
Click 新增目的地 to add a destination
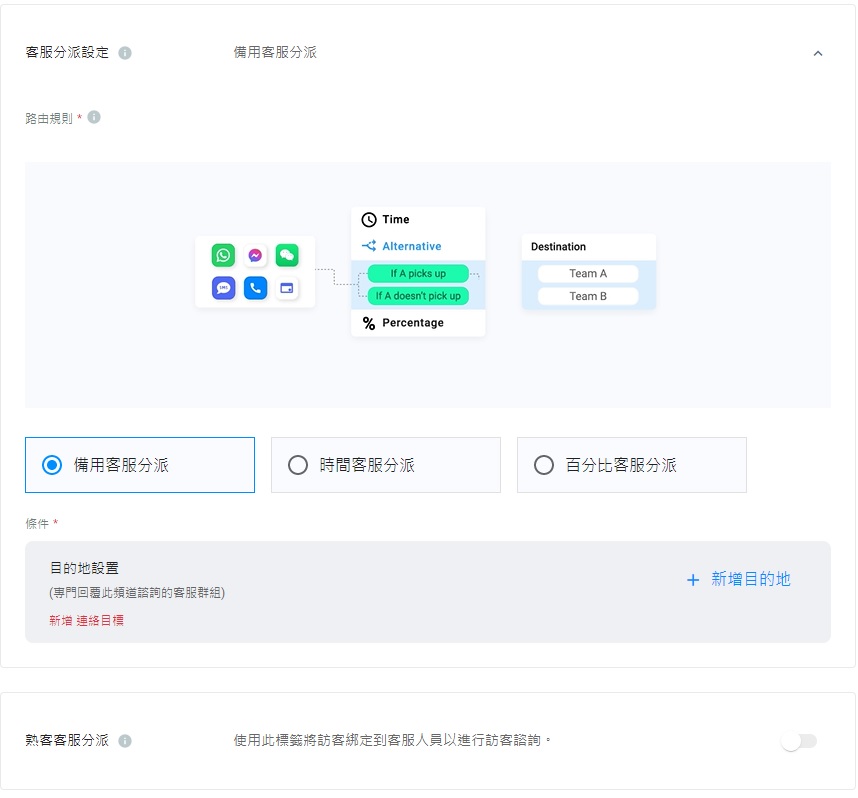(x=739, y=579)
